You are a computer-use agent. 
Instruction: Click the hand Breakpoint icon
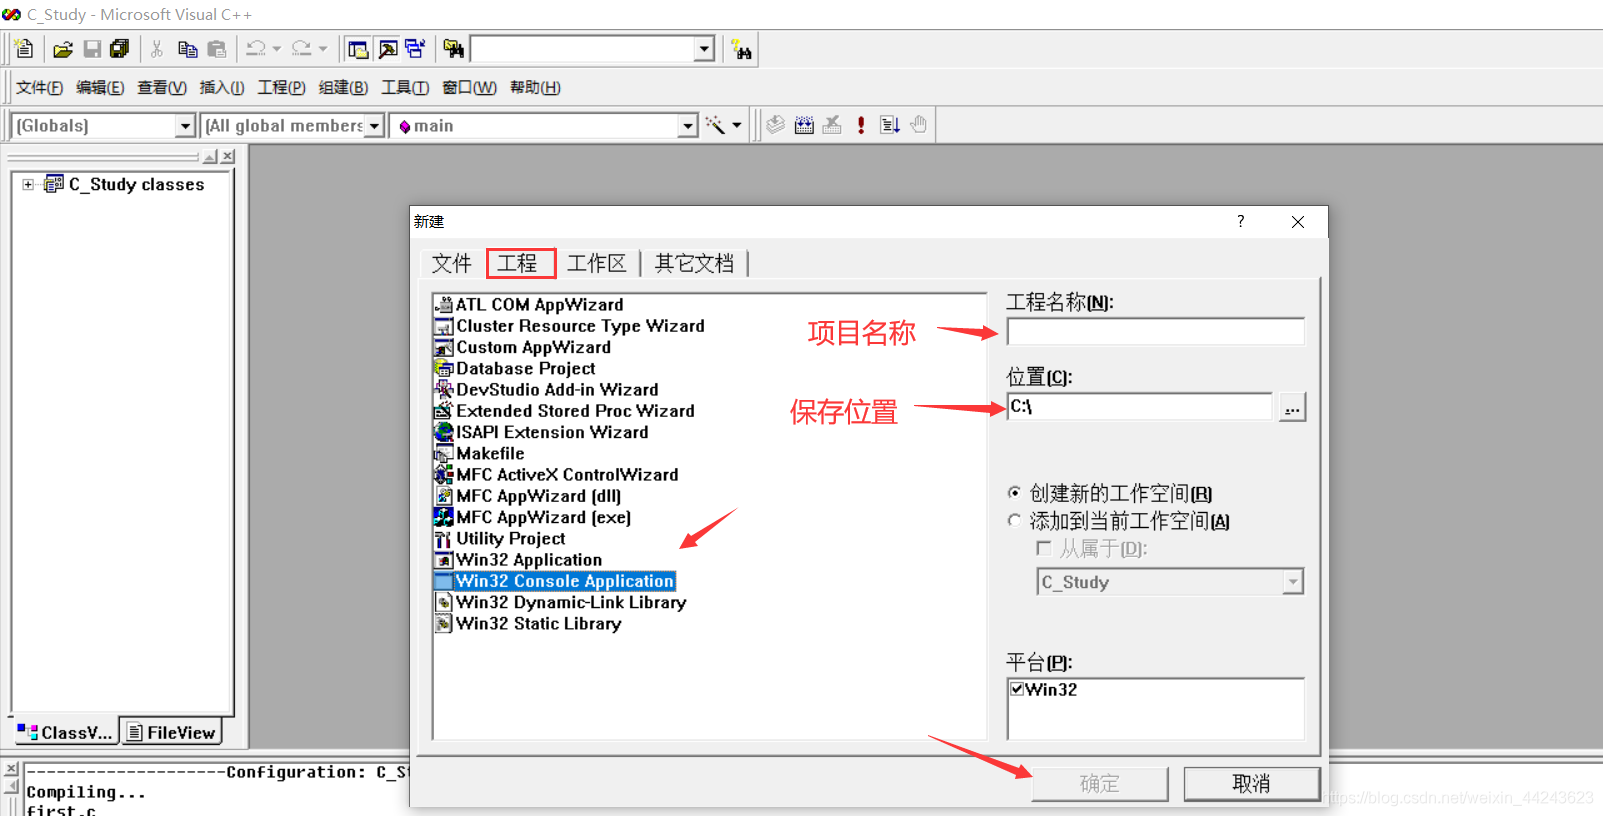click(918, 125)
